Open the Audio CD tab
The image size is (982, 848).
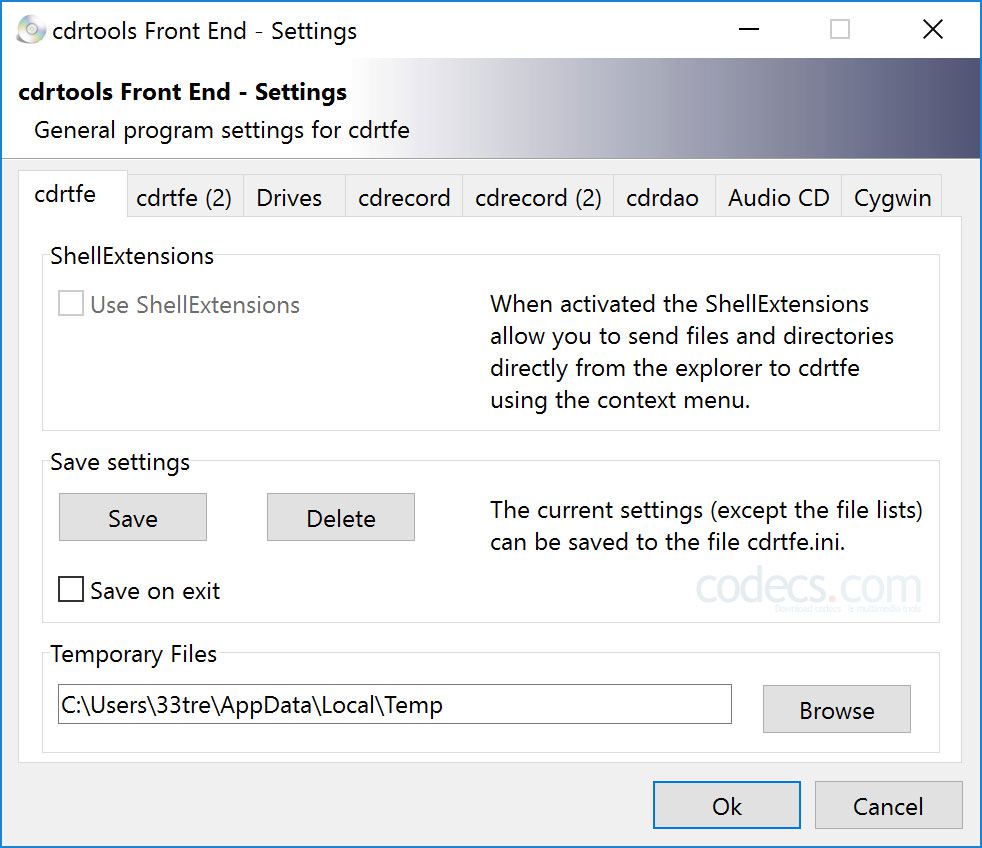coord(778,198)
